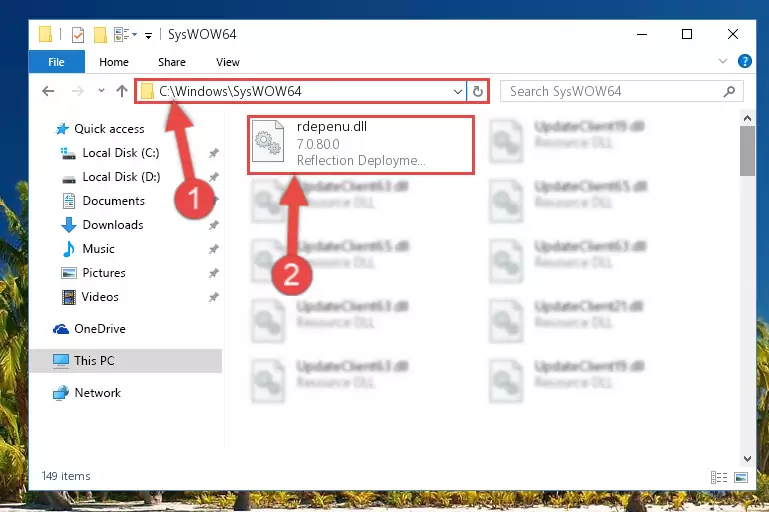
Task: Click the Properties quick access toolbar icon
Action: click(x=77, y=34)
